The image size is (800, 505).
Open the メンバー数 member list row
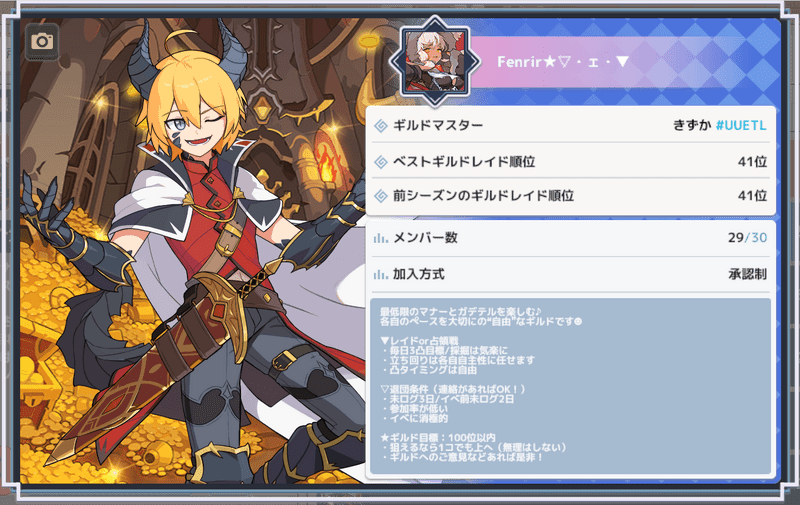(571, 238)
